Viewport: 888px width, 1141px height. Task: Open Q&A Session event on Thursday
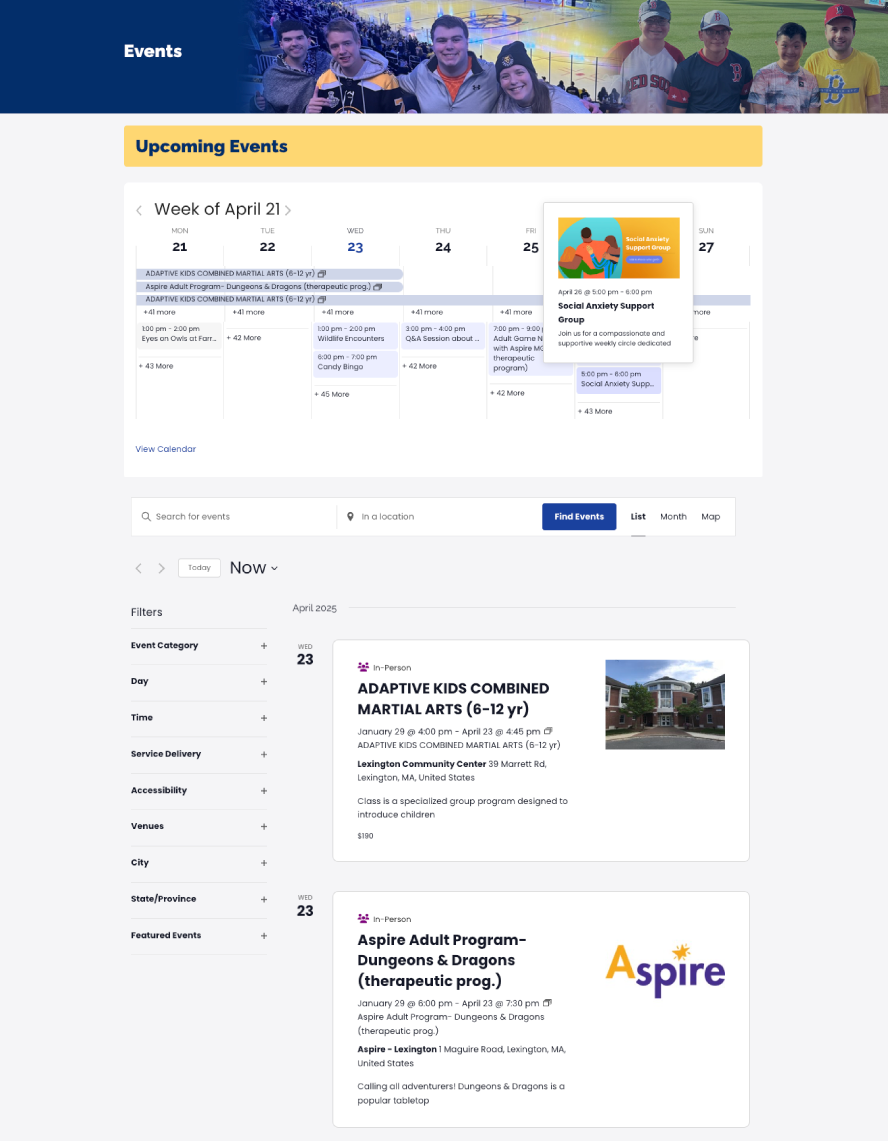[444, 334]
